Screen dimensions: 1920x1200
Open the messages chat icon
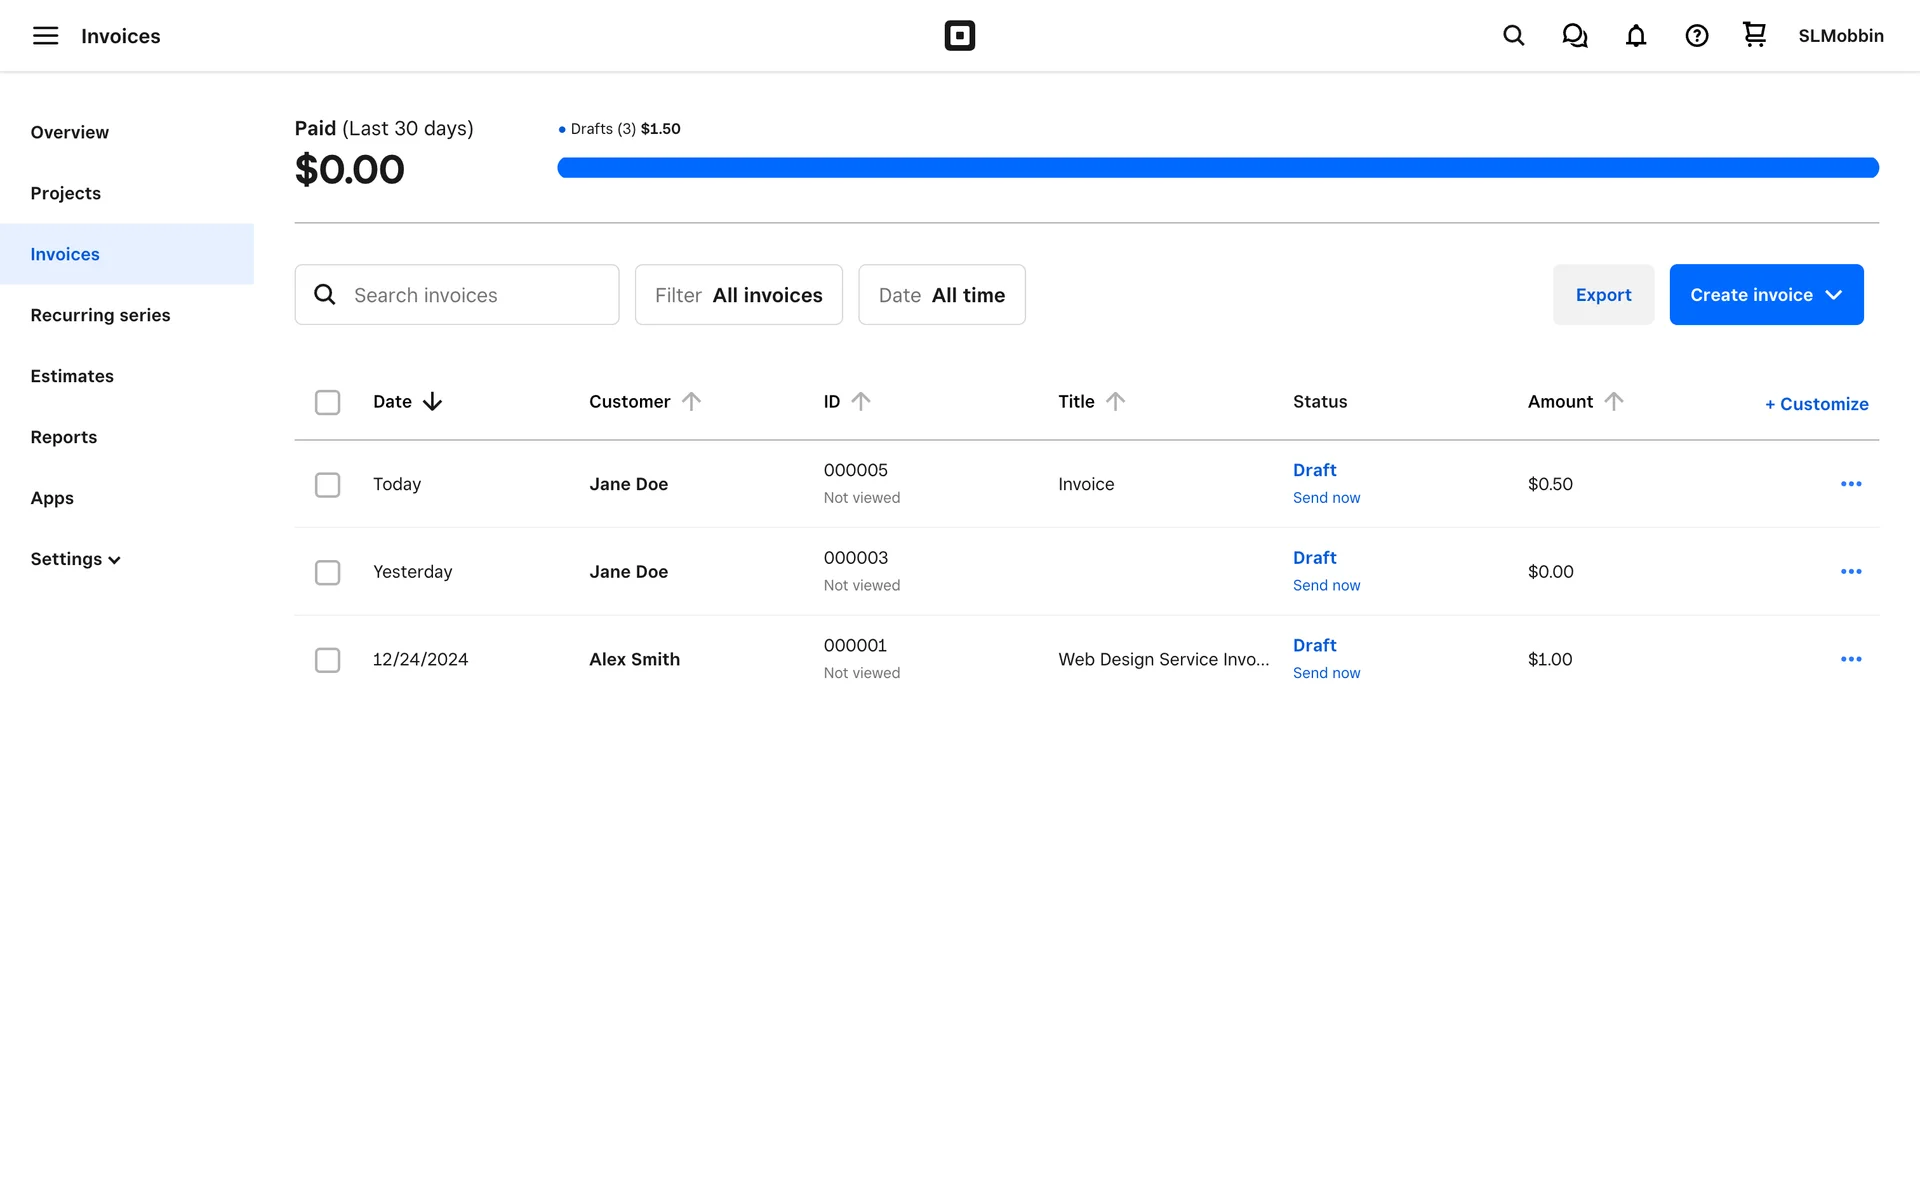(x=1574, y=36)
